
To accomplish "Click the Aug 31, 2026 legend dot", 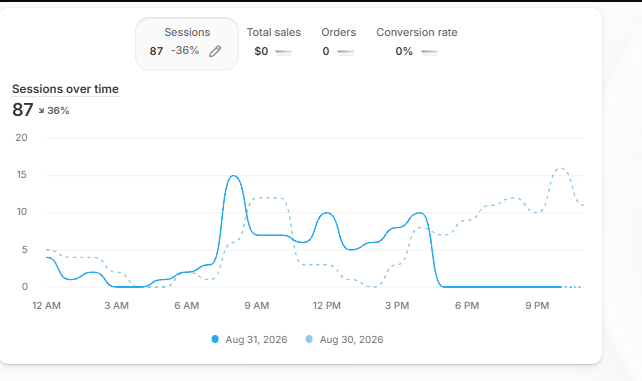I will [x=215, y=339].
